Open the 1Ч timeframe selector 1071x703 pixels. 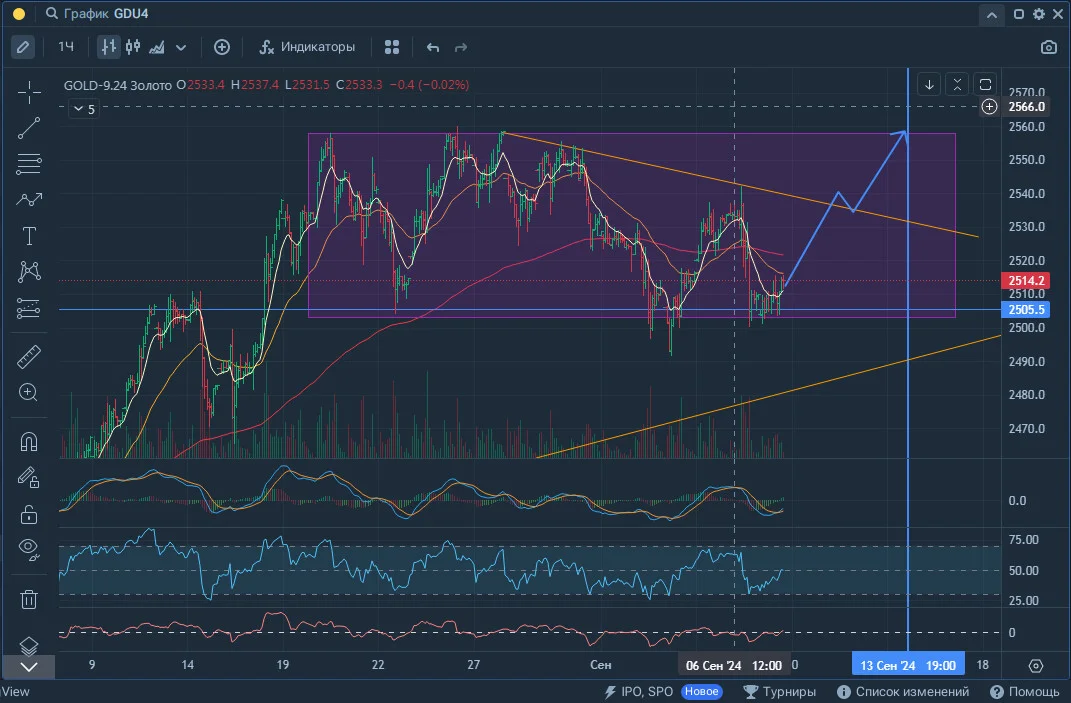coord(66,47)
